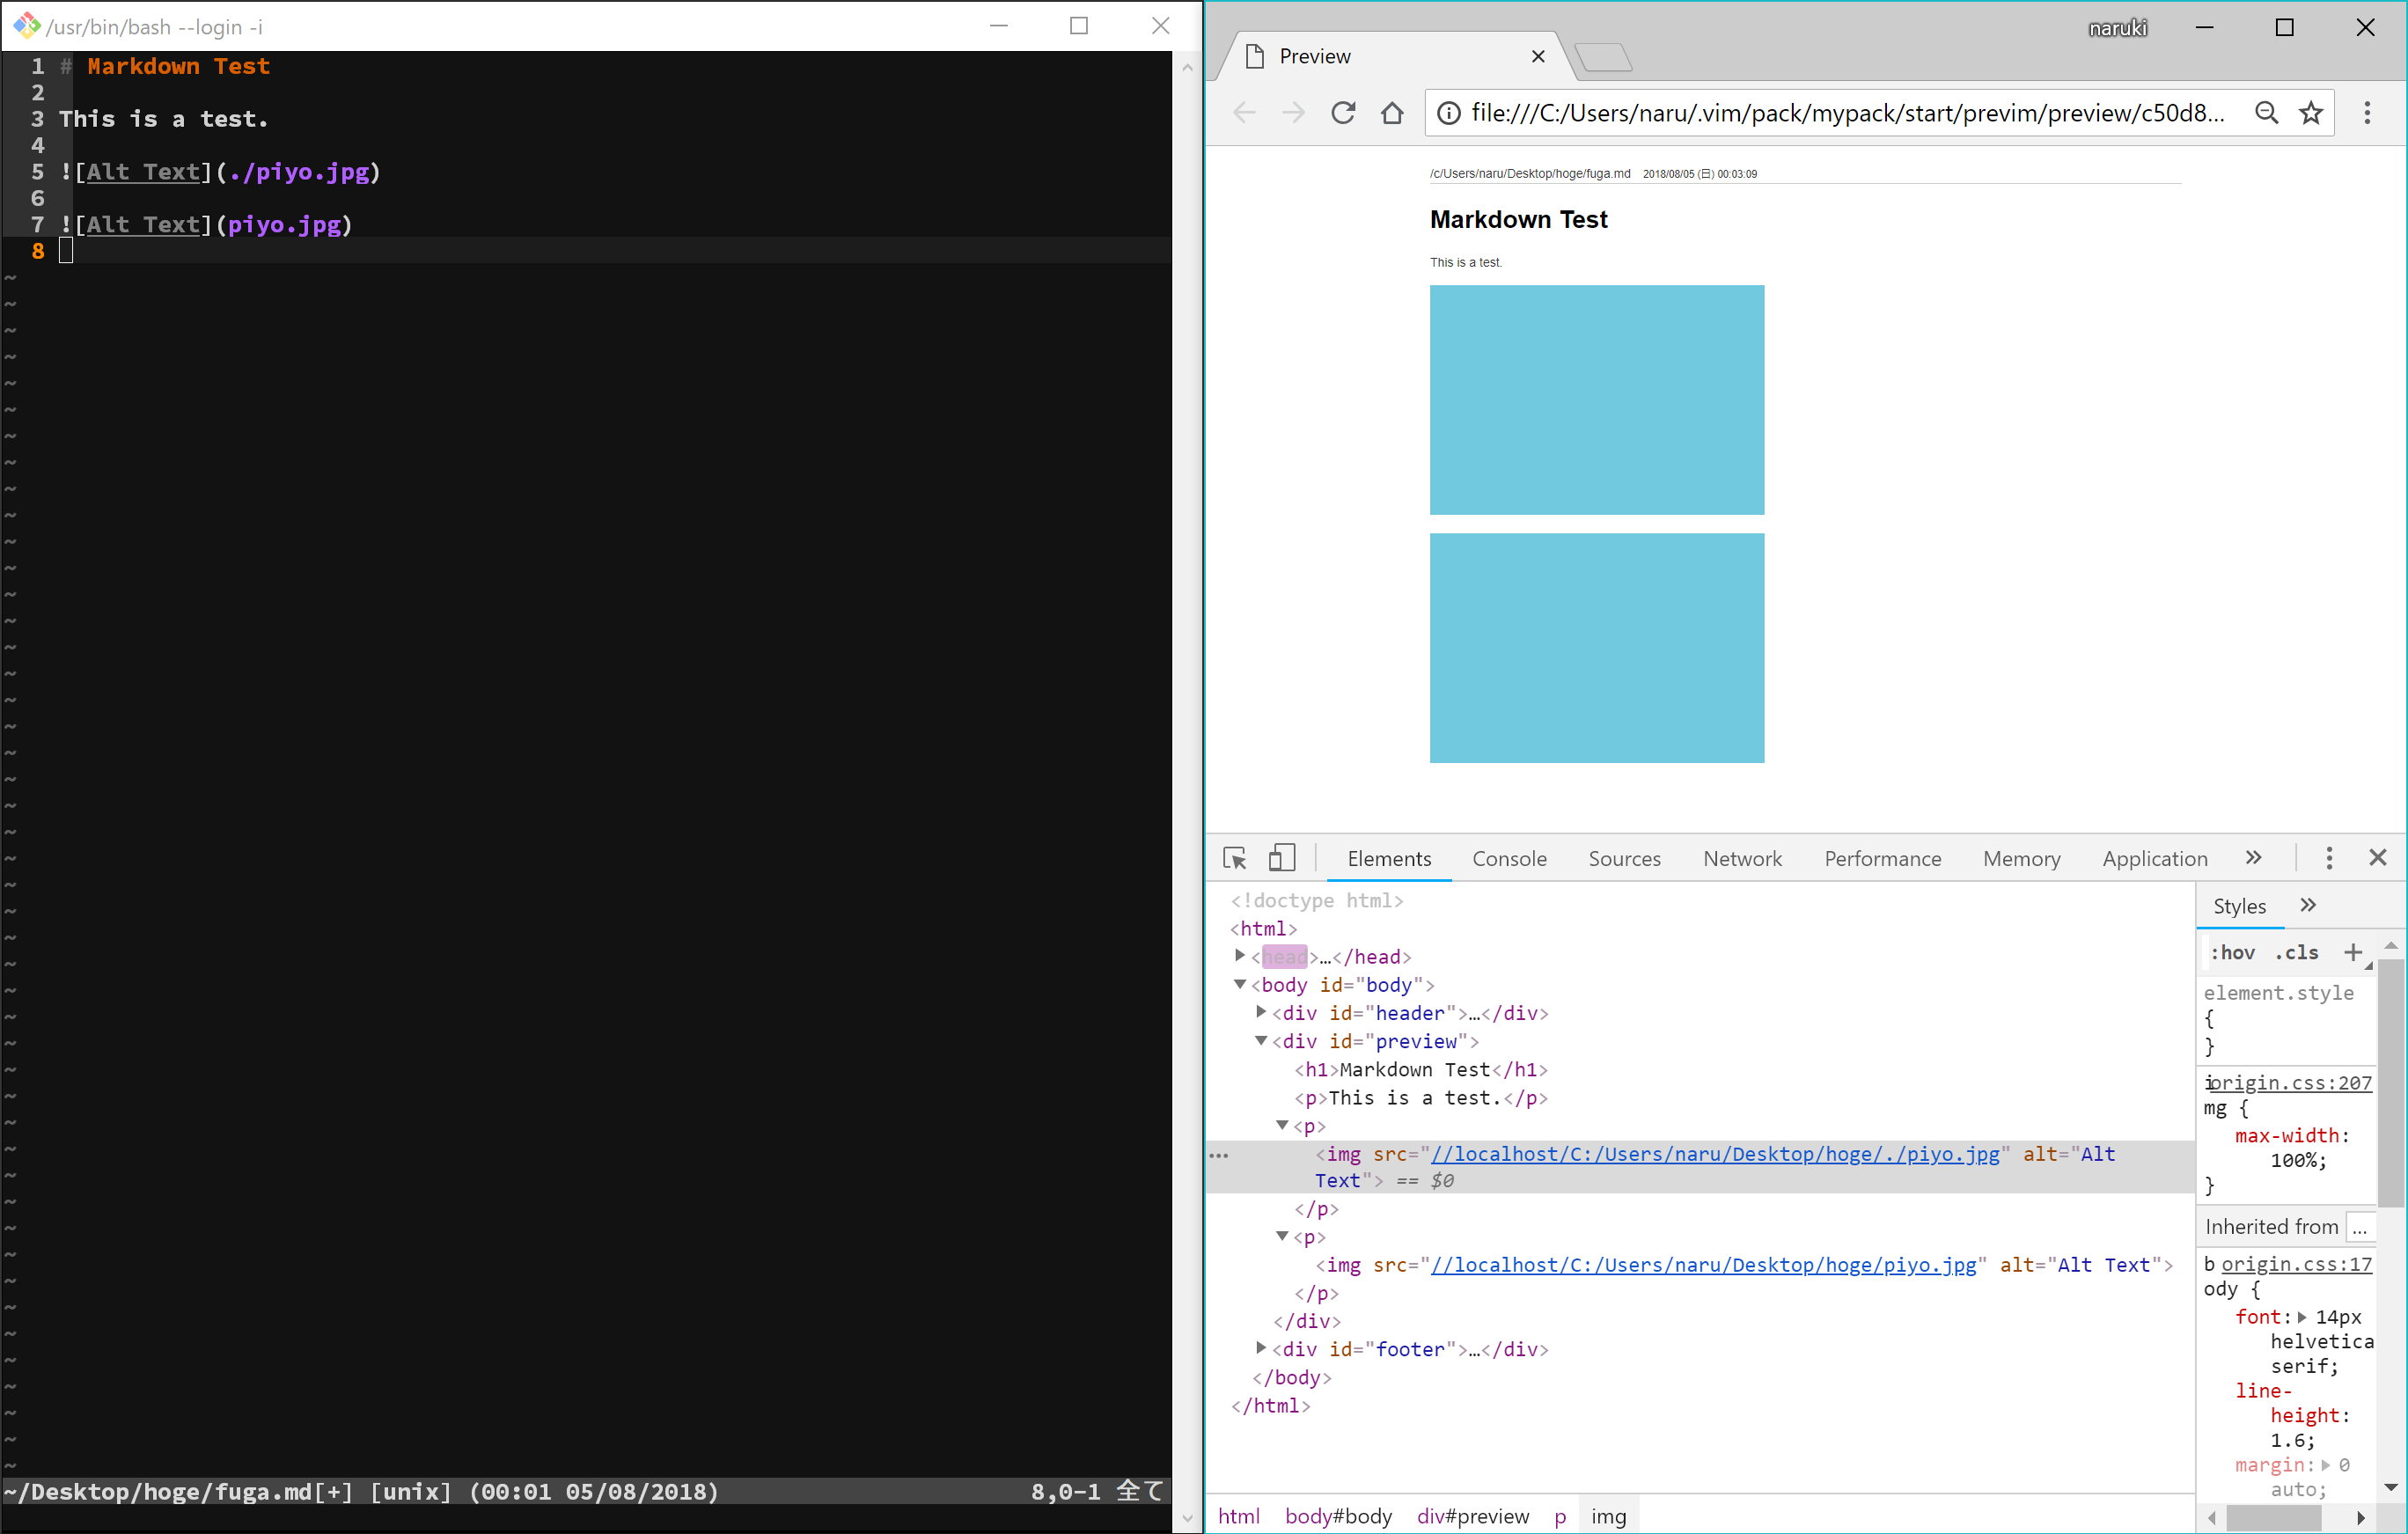Image resolution: width=2408 pixels, height=1534 pixels.
Task: Click the browser back navigation arrow
Action: (x=1244, y=112)
